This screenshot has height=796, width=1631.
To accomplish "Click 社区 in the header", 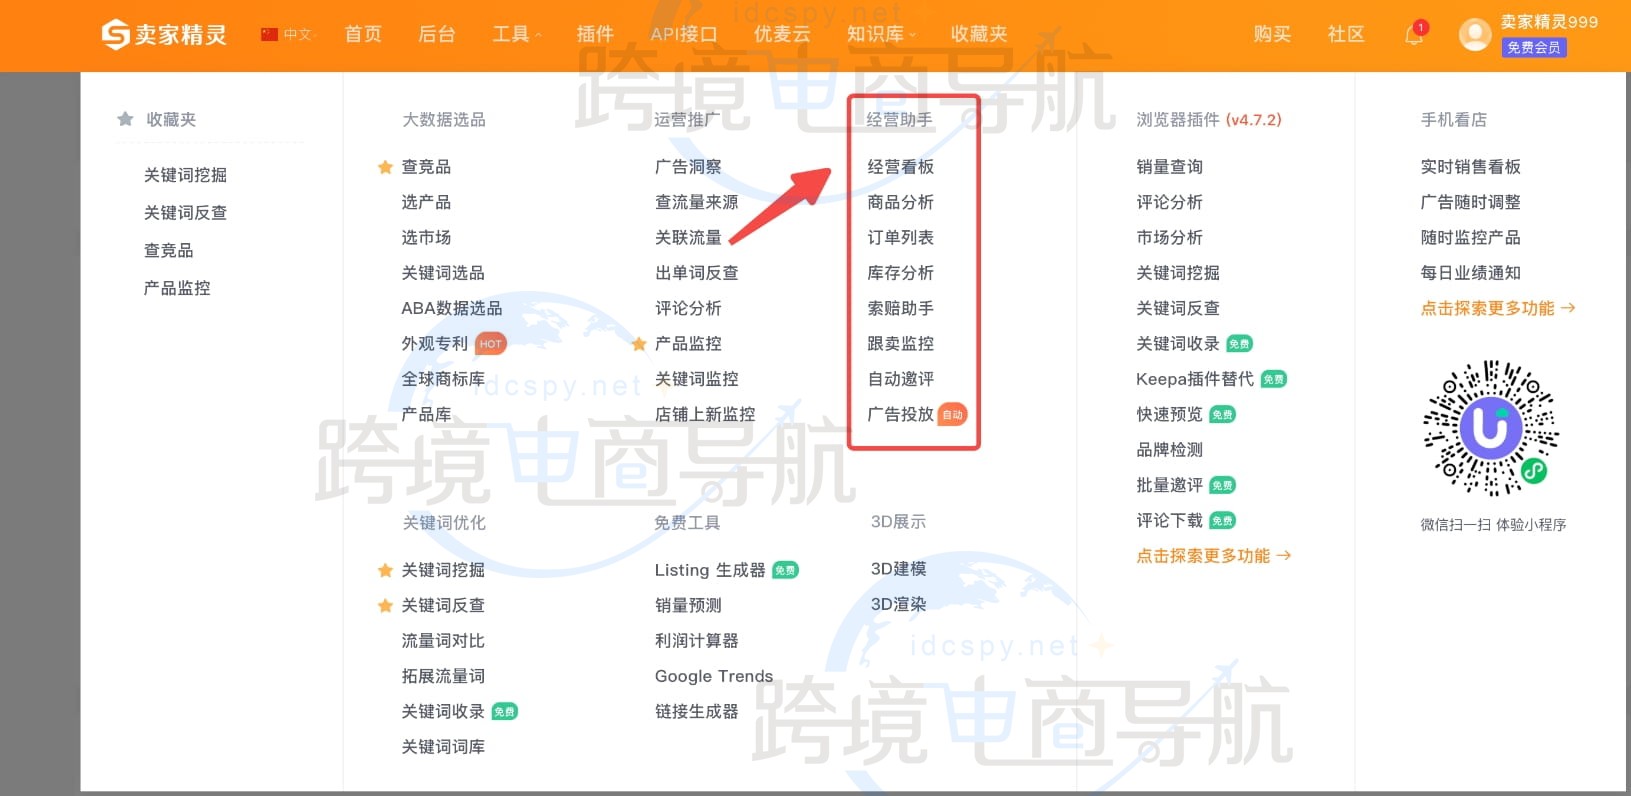I will (x=1346, y=34).
